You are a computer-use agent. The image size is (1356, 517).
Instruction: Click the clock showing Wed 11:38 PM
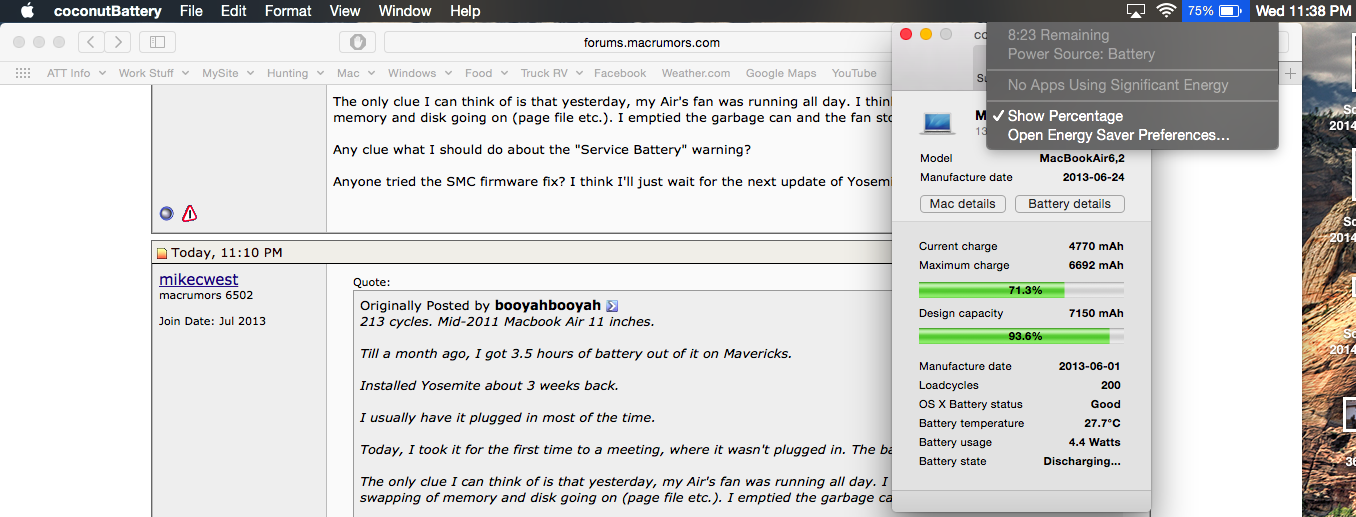point(1303,11)
